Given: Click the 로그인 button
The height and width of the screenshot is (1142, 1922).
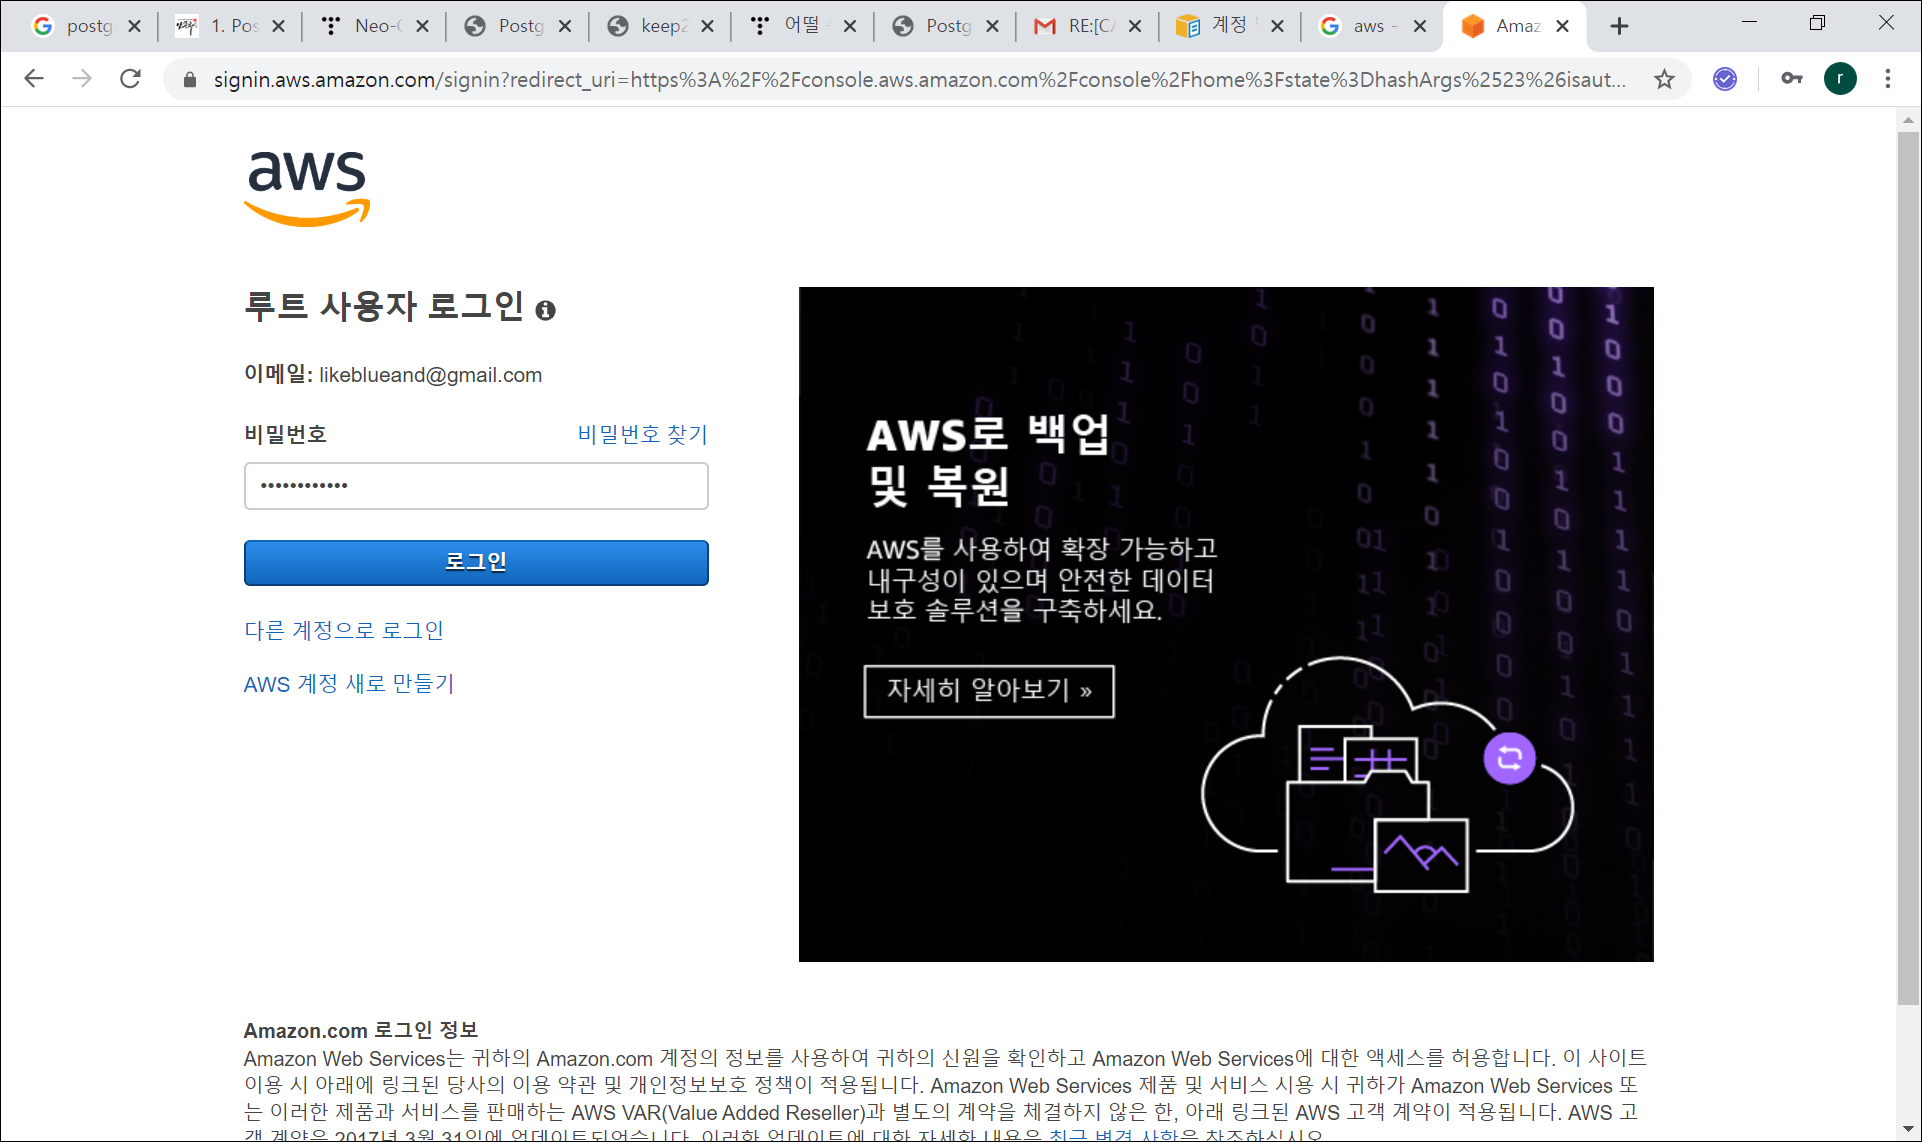Looking at the screenshot, I should [476, 562].
